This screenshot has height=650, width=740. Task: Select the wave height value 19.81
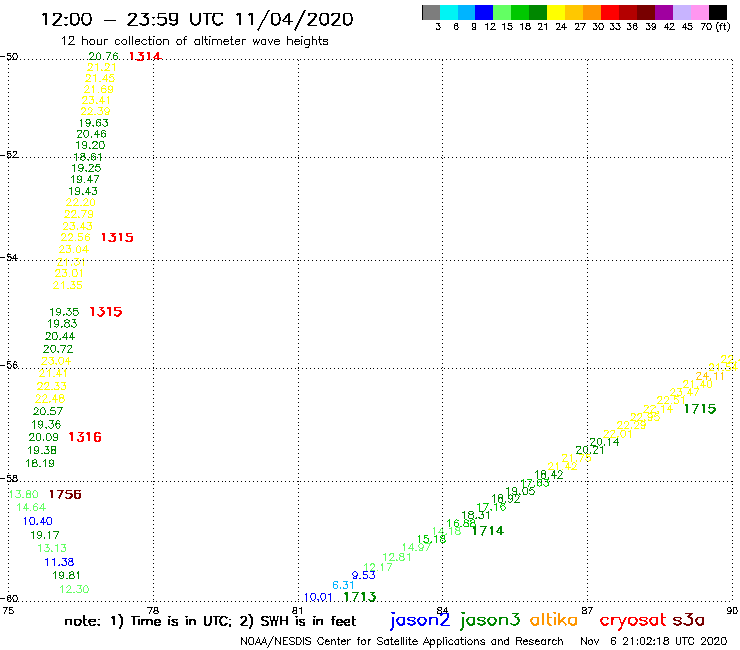(67, 575)
